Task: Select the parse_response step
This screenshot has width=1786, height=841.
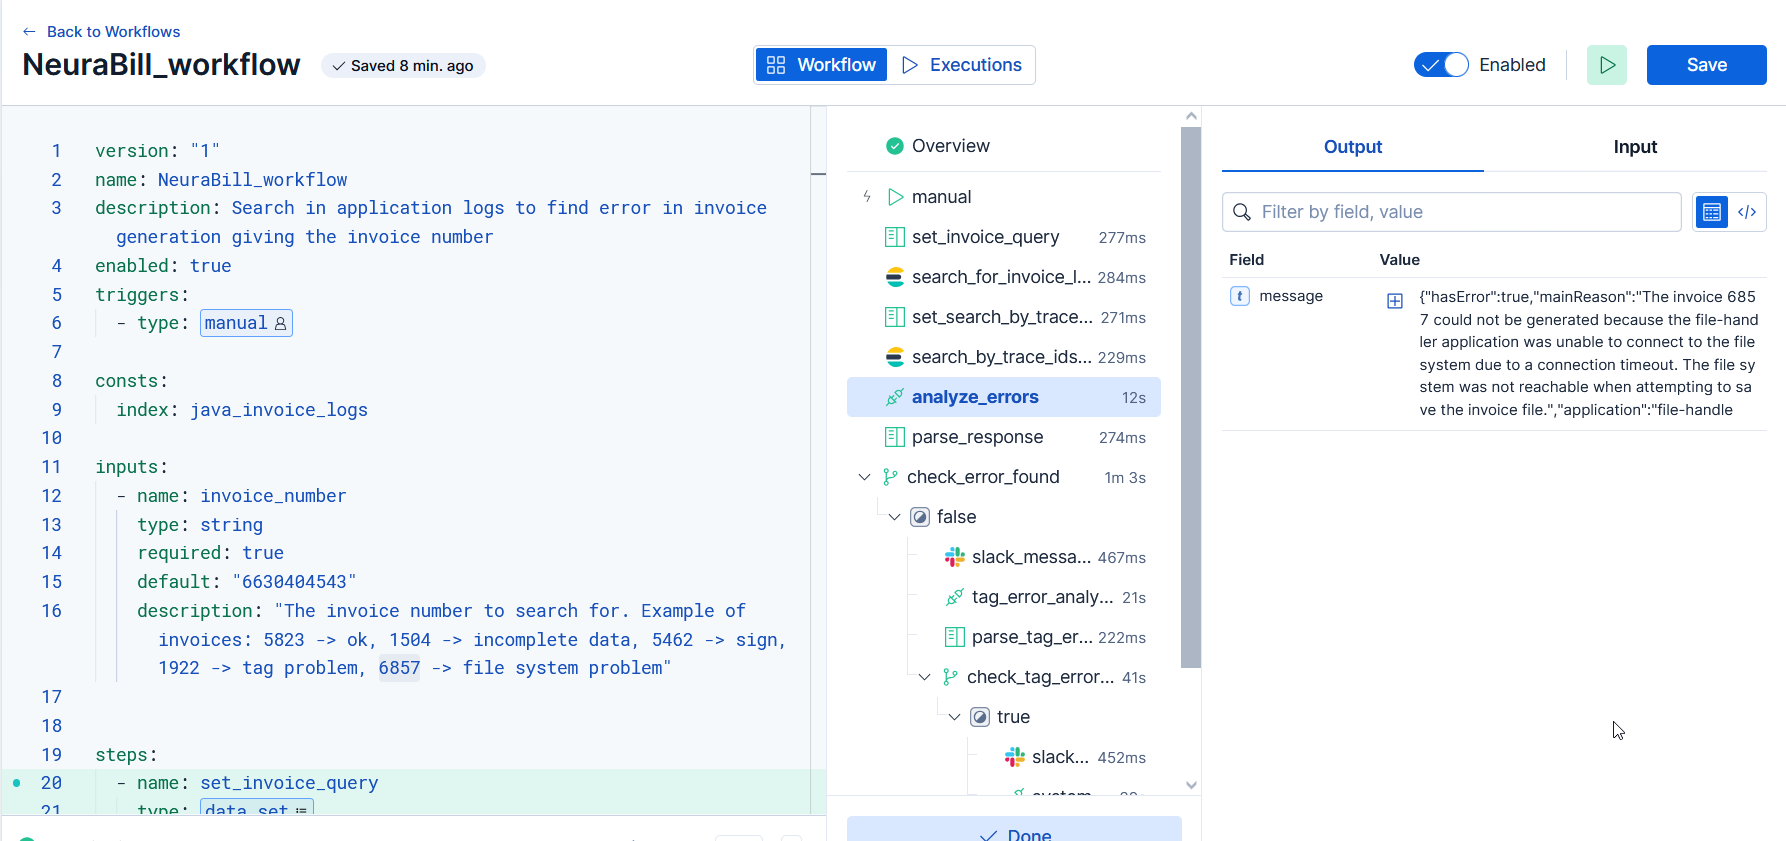Action: (1004, 437)
